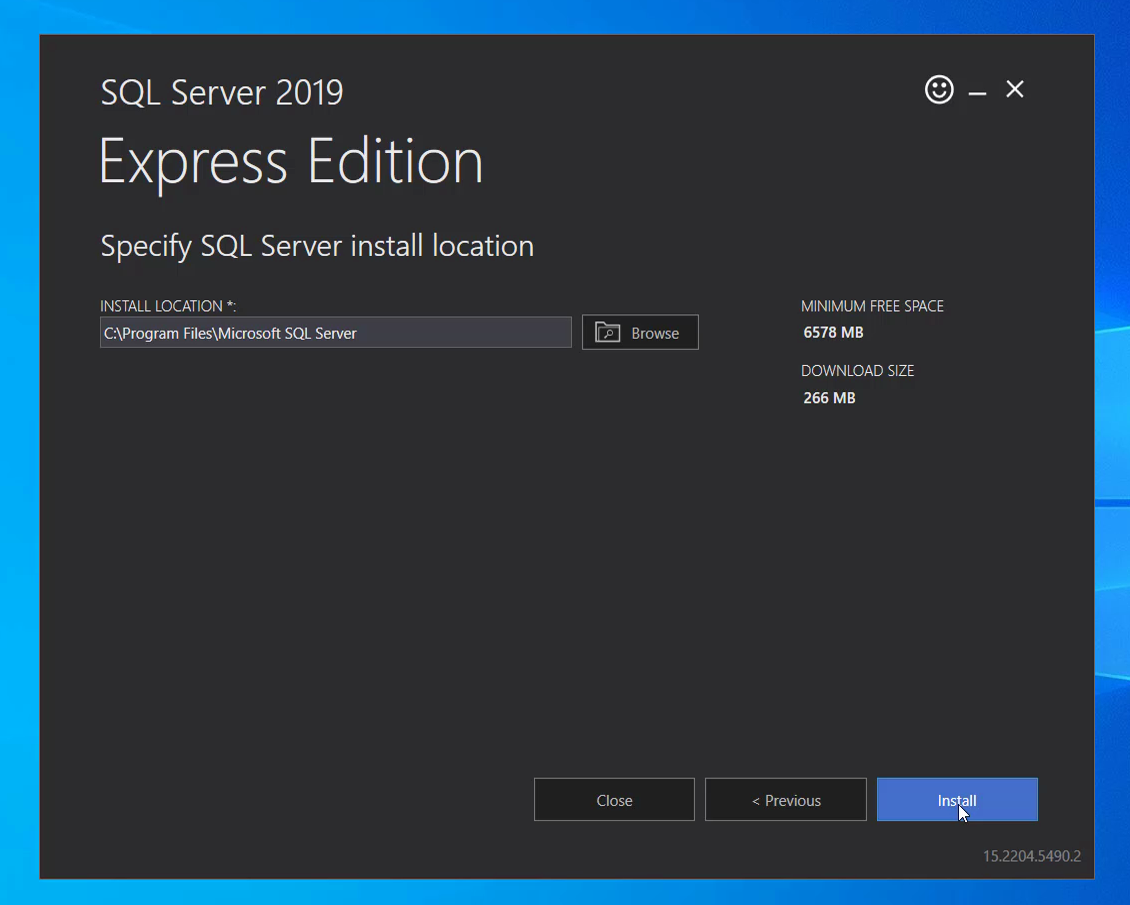Click the folder icon on the Browse button
1130x905 pixels.
(607, 333)
